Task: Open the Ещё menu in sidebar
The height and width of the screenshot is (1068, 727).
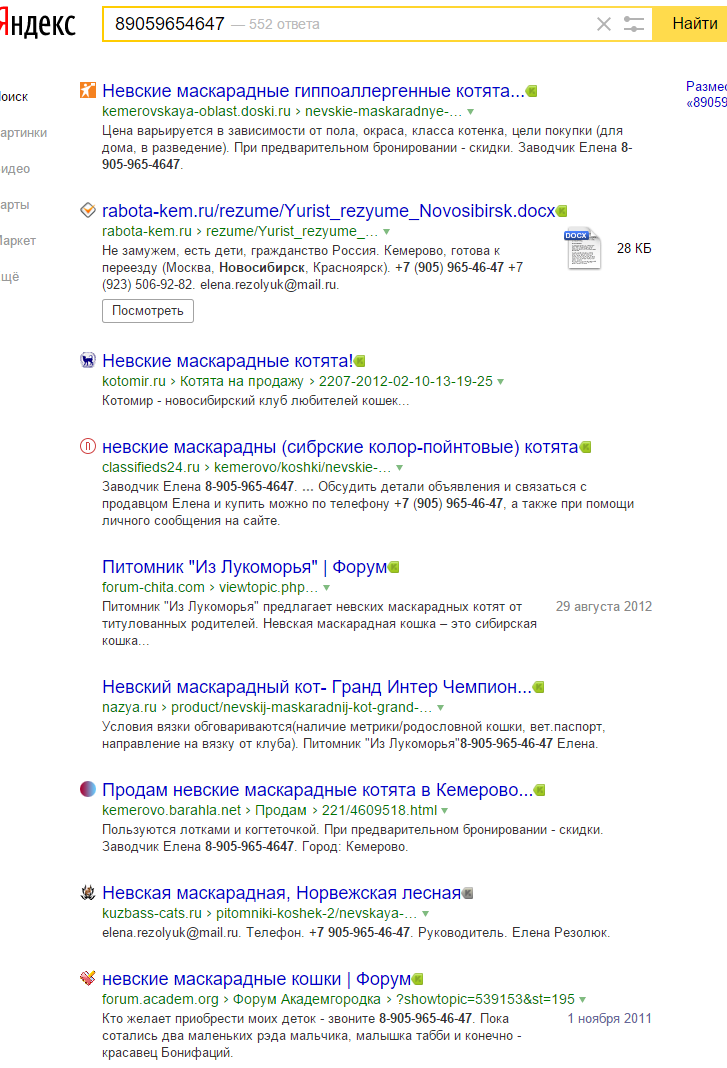Action: (x=10, y=277)
